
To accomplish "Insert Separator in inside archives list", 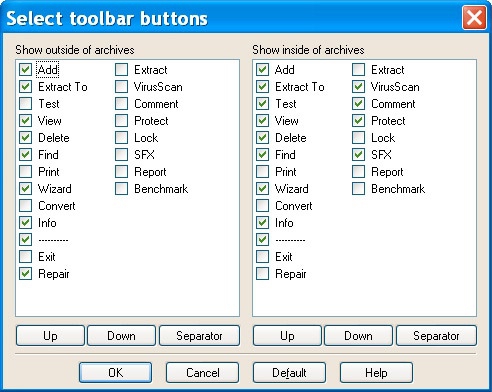I will coord(436,336).
